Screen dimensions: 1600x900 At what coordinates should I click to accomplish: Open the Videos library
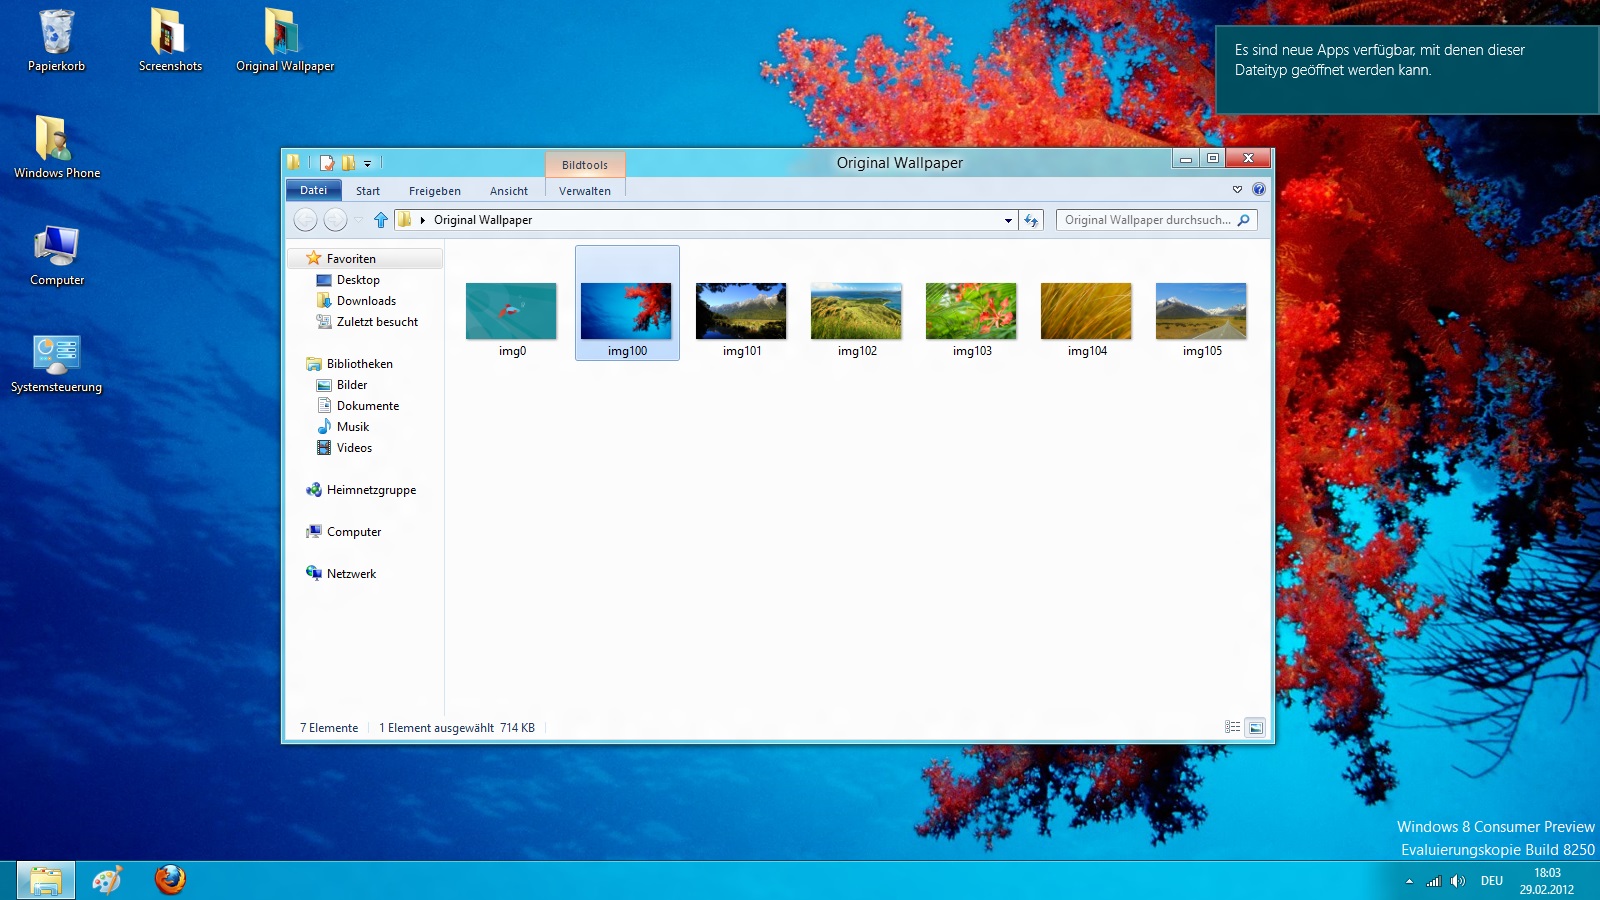[354, 448]
